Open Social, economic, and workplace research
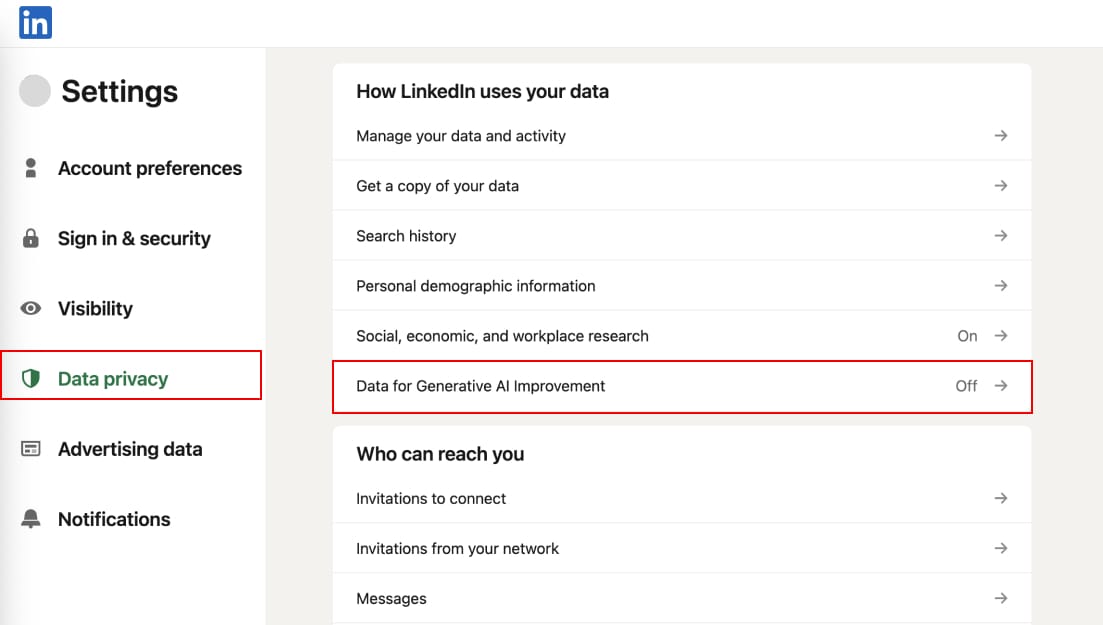1103x625 pixels. (x=682, y=336)
